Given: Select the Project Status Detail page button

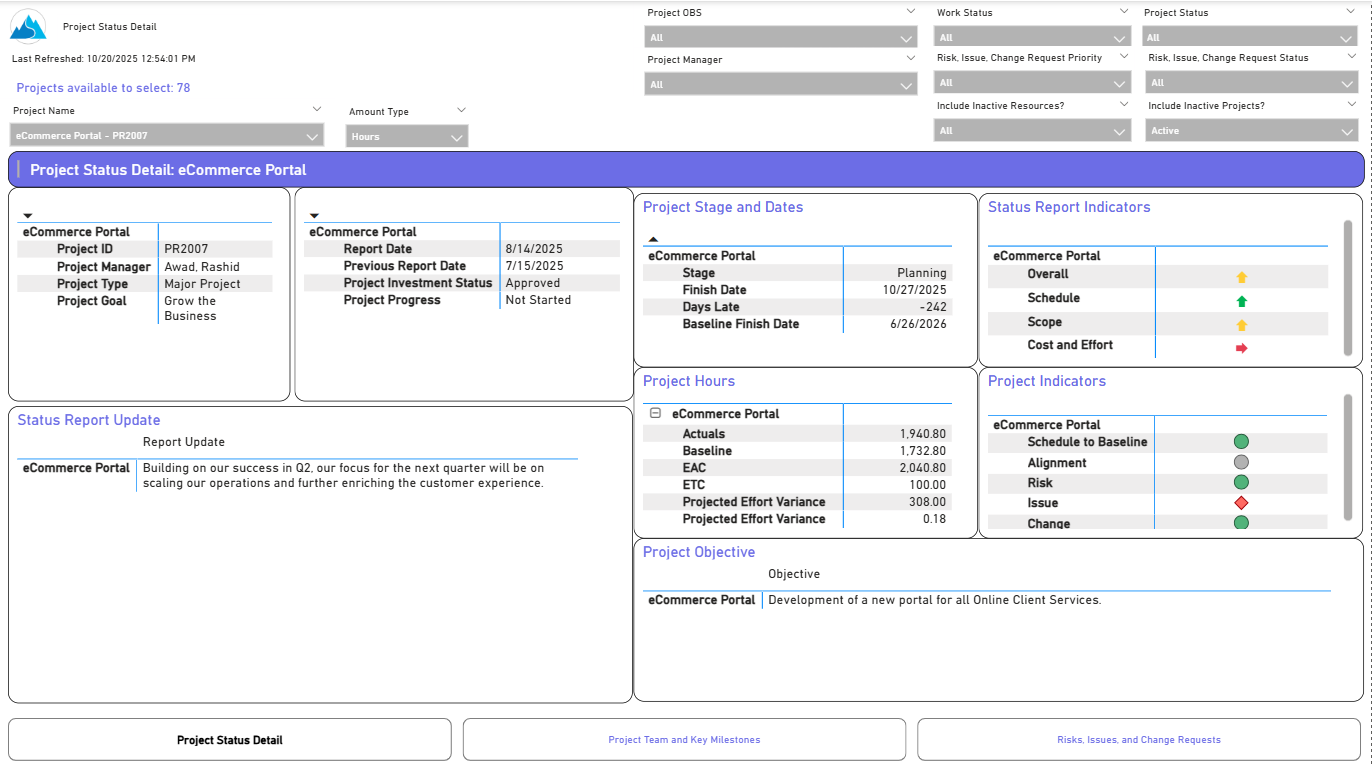Looking at the screenshot, I should coord(230,740).
